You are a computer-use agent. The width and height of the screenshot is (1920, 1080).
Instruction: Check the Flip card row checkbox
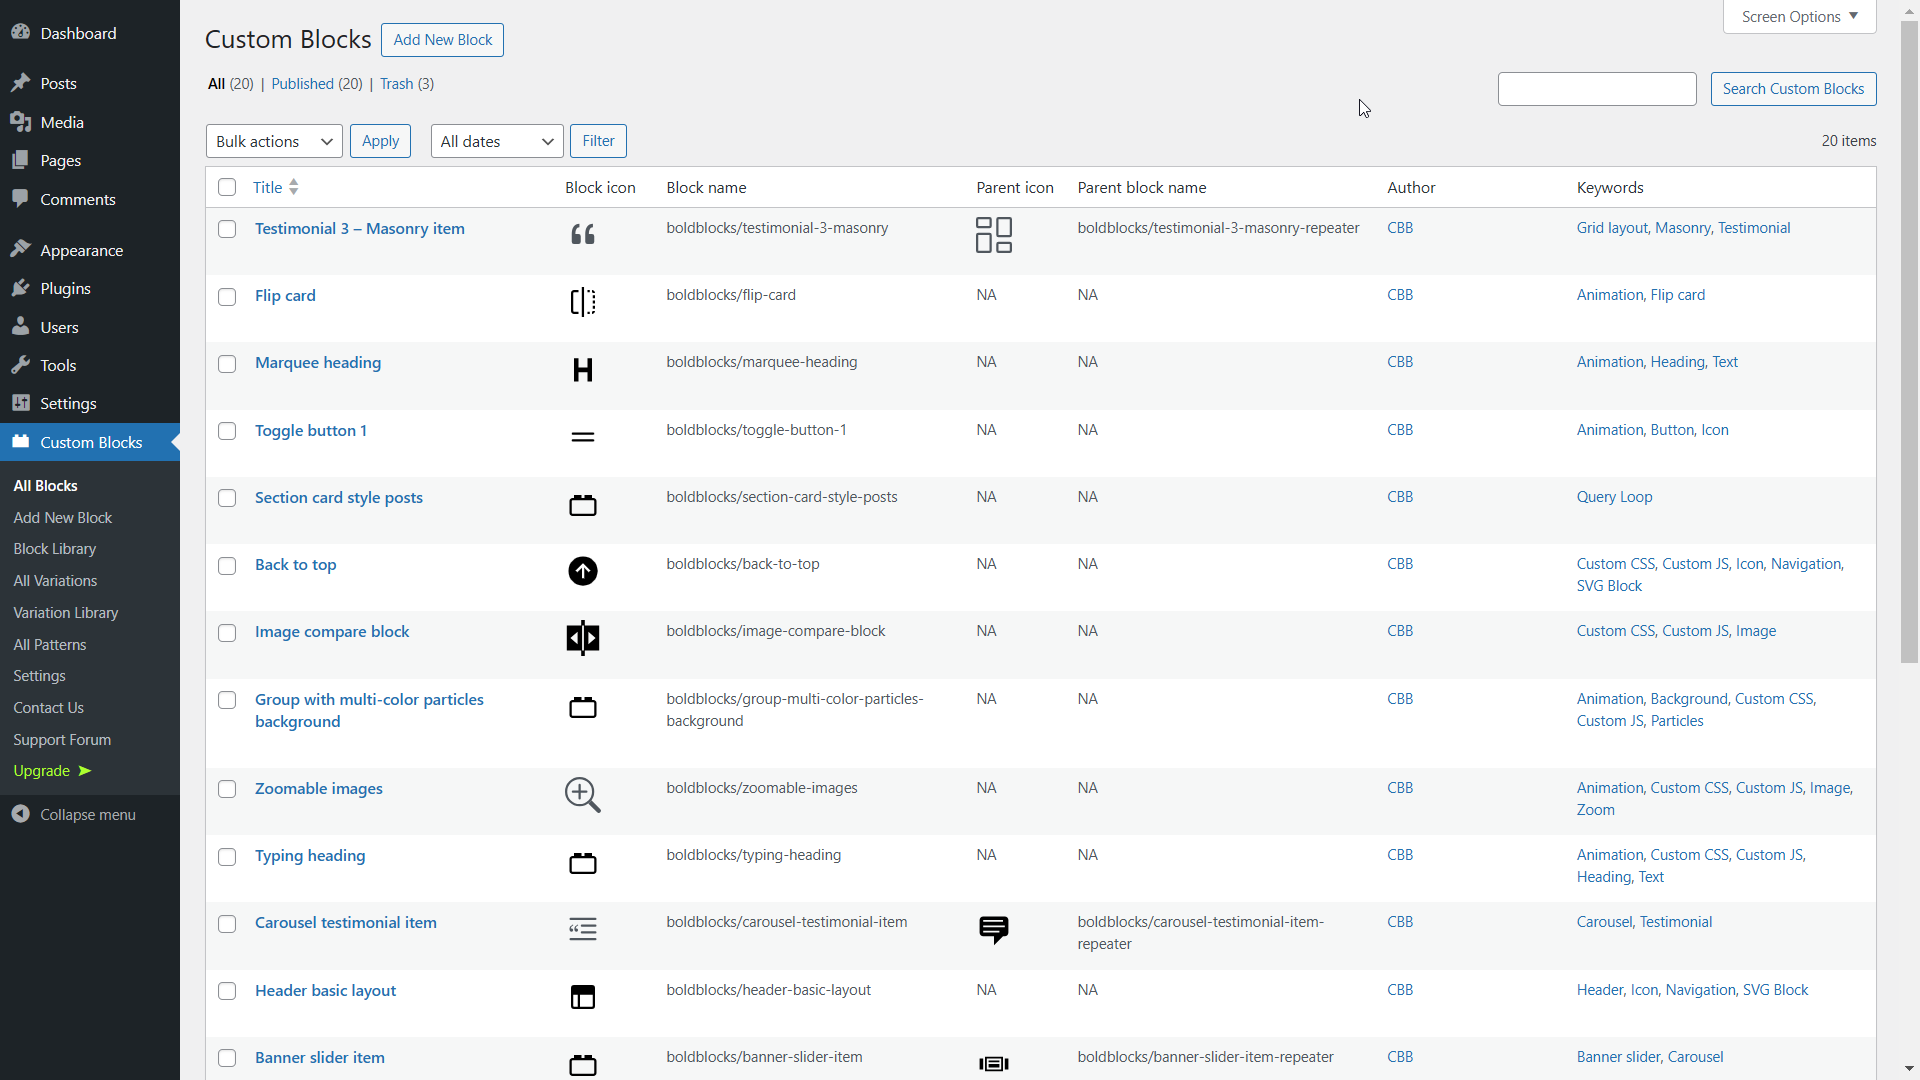[x=227, y=297]
